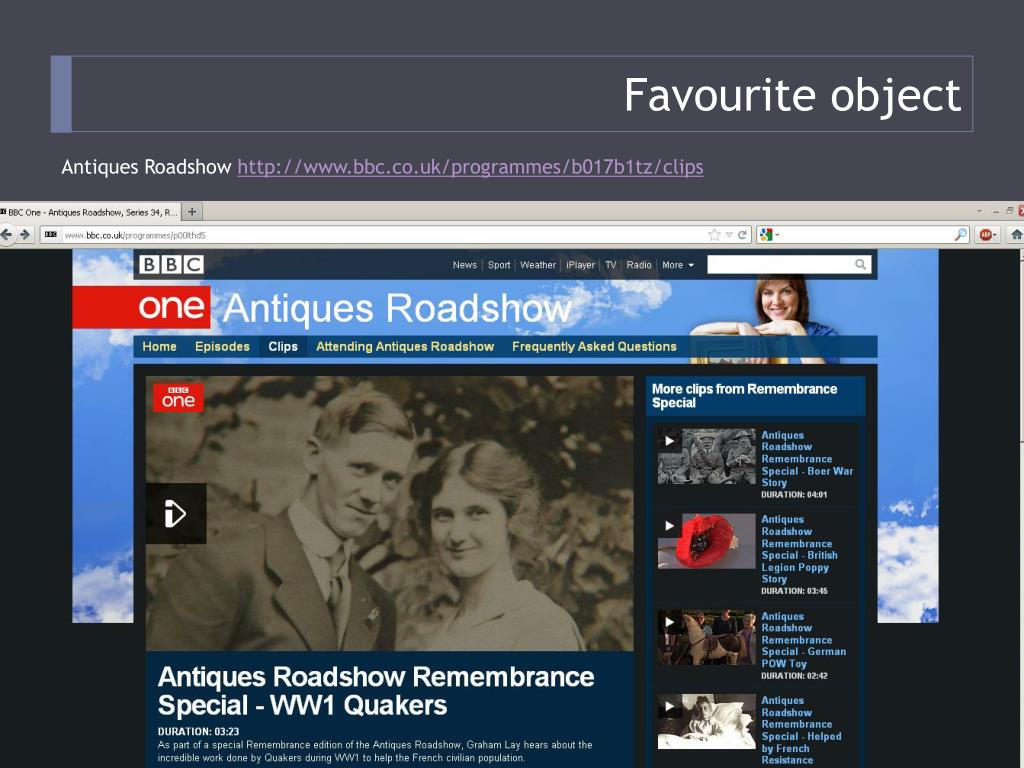
Task: Focus the browser Google search field
Action: click(x=867, y=234)
